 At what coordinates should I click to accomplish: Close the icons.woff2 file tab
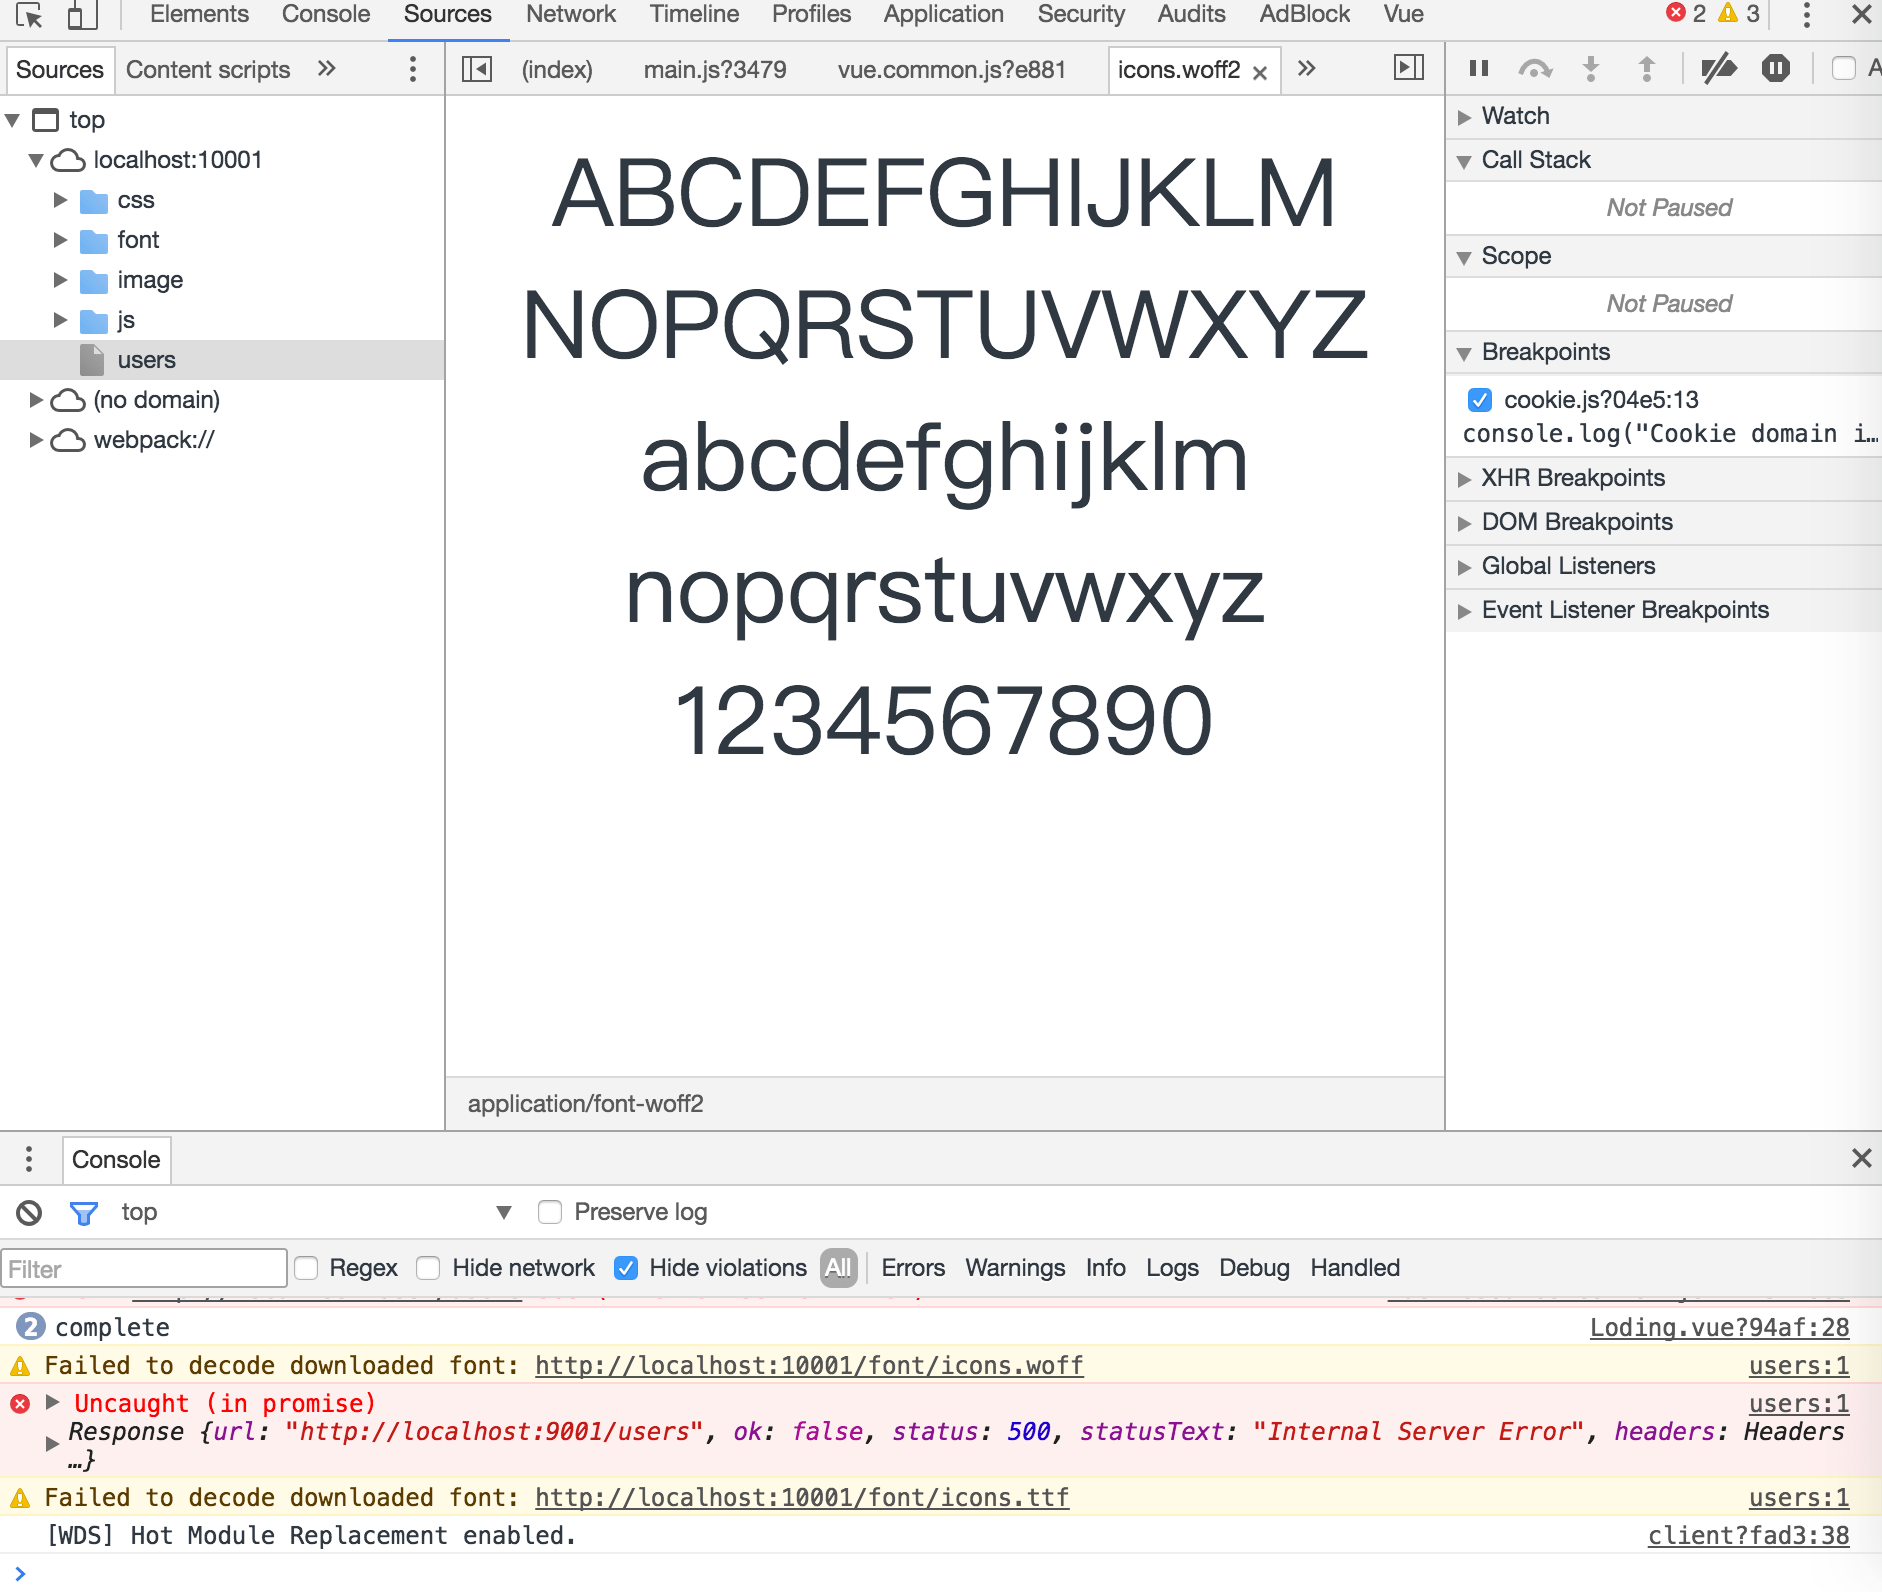point(1260,72)
